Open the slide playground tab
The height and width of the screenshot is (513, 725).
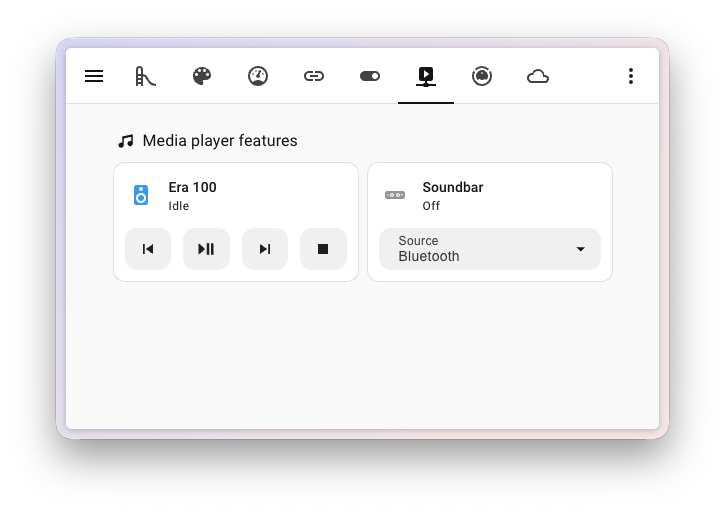[x=146, y=76]
